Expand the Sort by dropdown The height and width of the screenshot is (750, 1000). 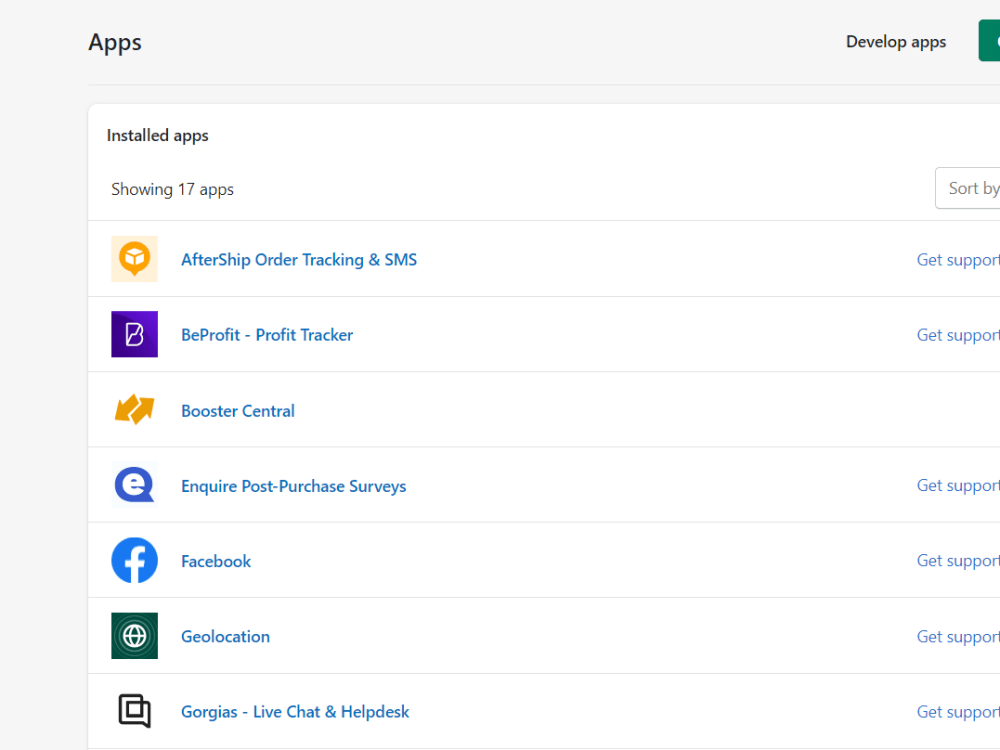click(x=967, y=188)
